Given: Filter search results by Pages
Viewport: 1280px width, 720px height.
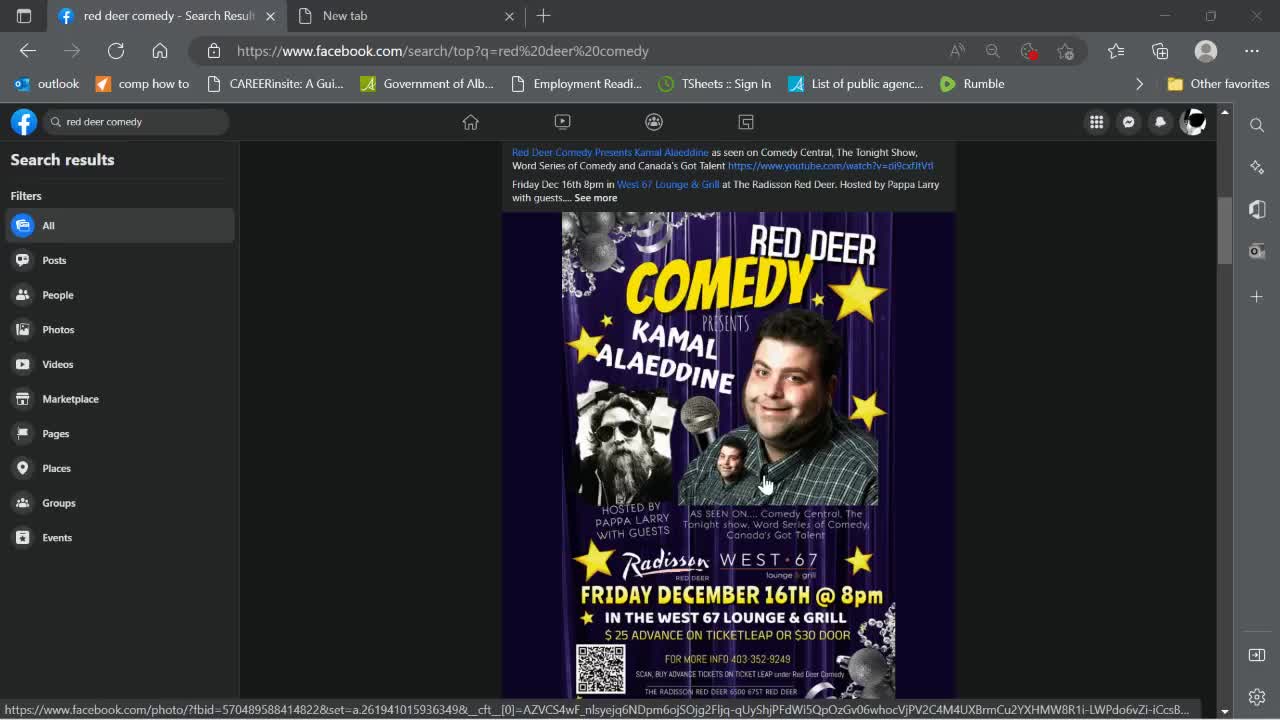Looking at the screenshot, I should point(120,433).
